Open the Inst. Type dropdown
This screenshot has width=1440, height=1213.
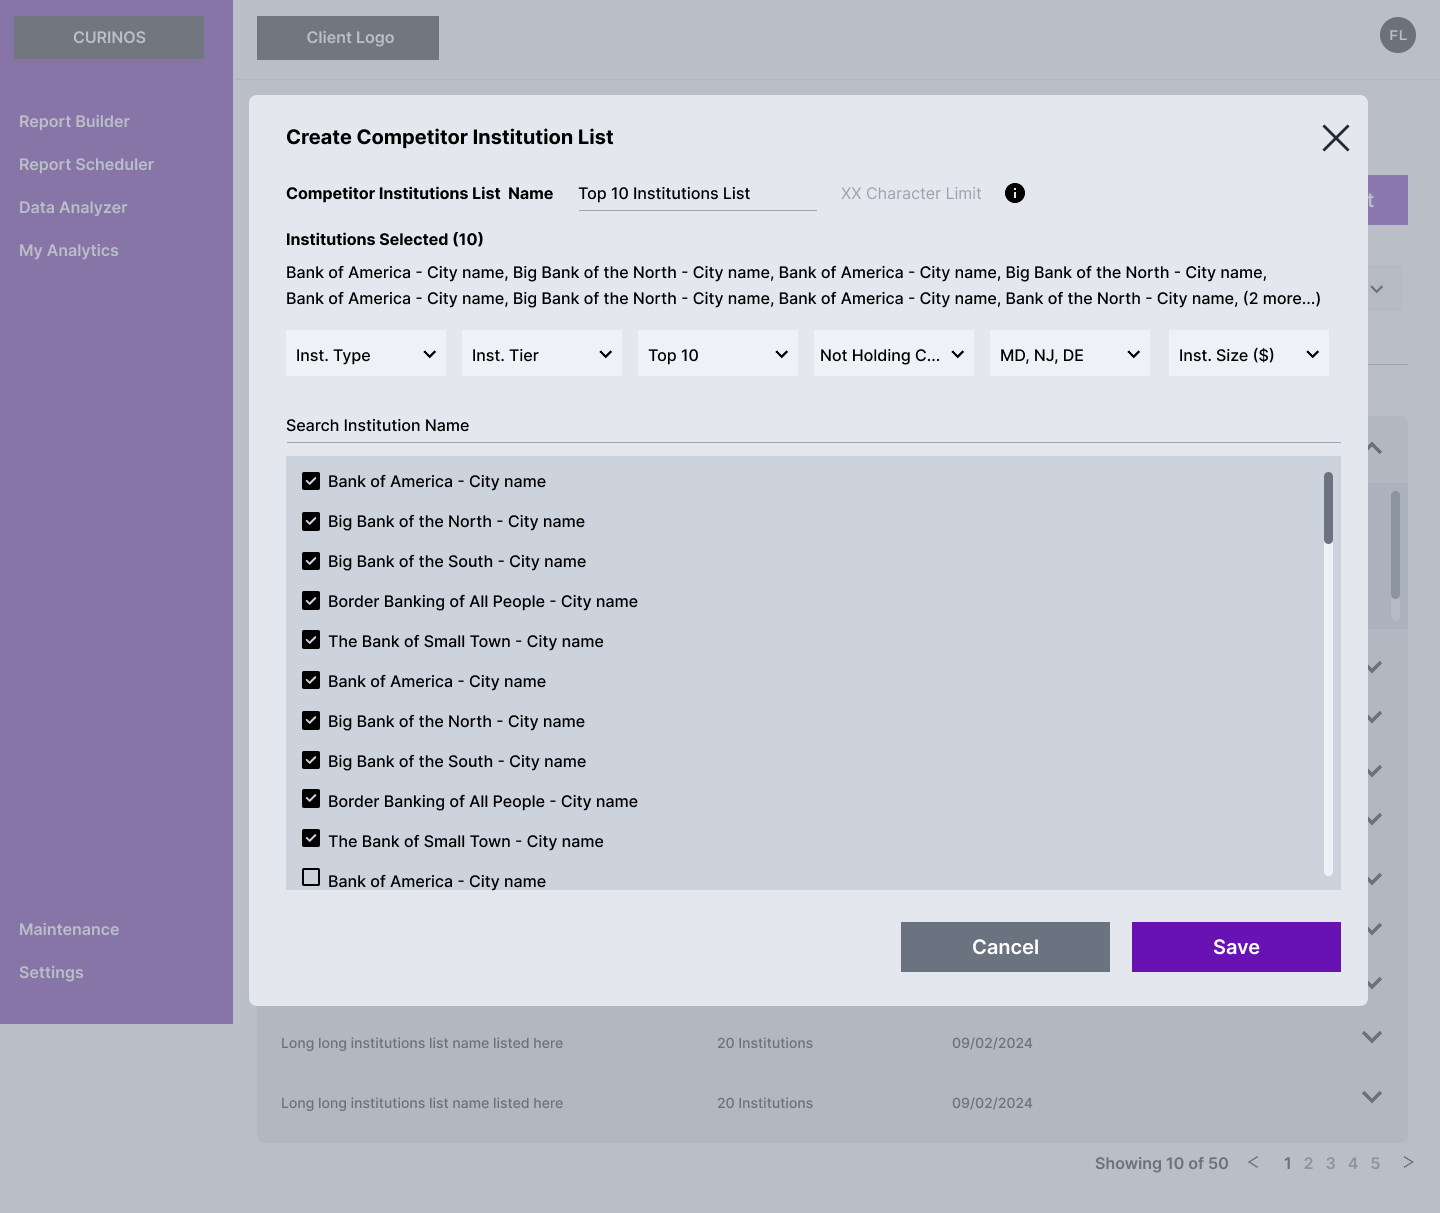tap(366, 353)
